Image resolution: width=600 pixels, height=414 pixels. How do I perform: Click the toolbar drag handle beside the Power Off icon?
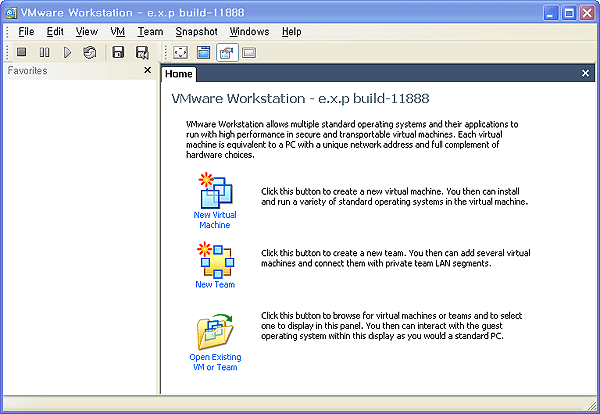(7, 52)
